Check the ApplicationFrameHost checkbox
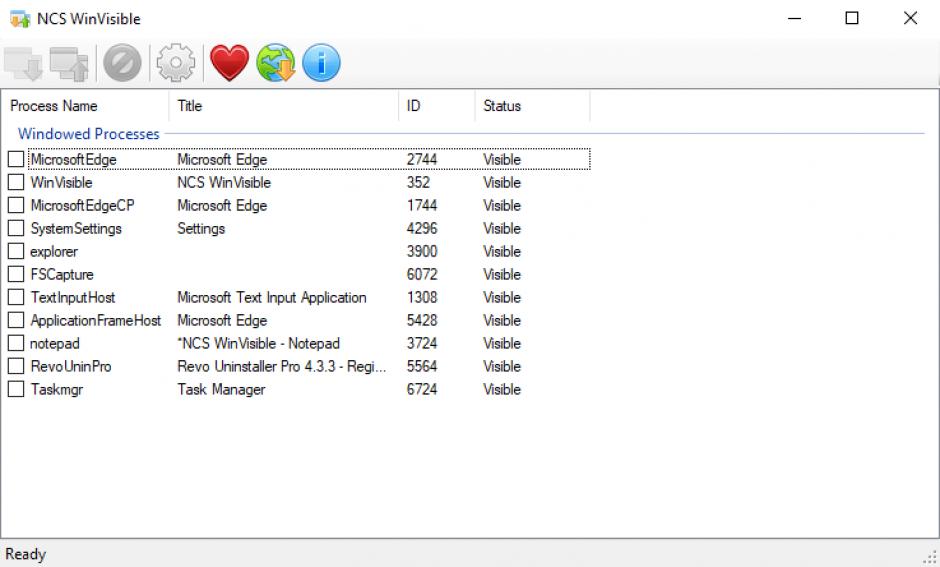The image size is (940, 567). click(16, 320)
